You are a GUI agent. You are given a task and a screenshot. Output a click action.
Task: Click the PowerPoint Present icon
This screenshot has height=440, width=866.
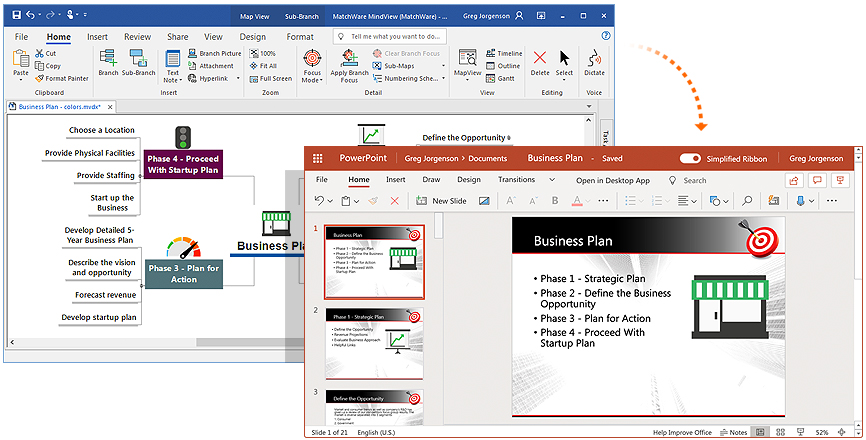(840, 180)
